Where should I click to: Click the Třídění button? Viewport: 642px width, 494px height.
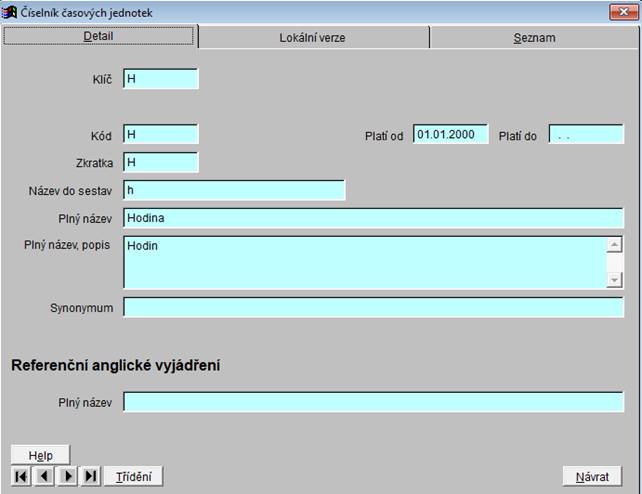tap(133, 477)
